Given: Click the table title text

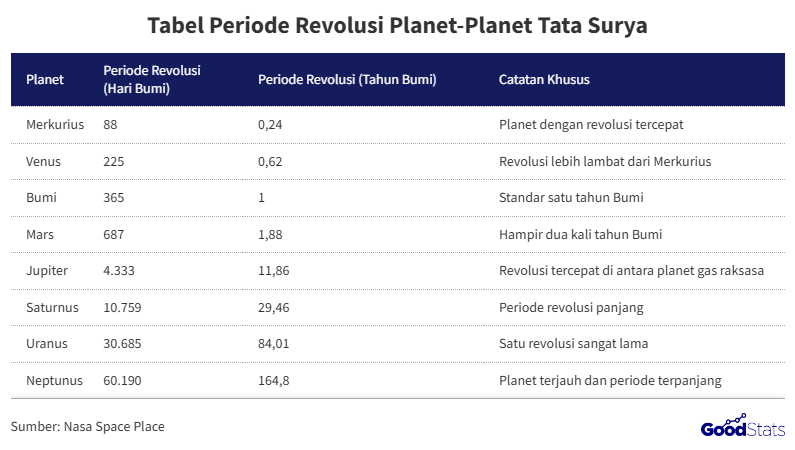Looking at the screenshot, I should [397, 26].
